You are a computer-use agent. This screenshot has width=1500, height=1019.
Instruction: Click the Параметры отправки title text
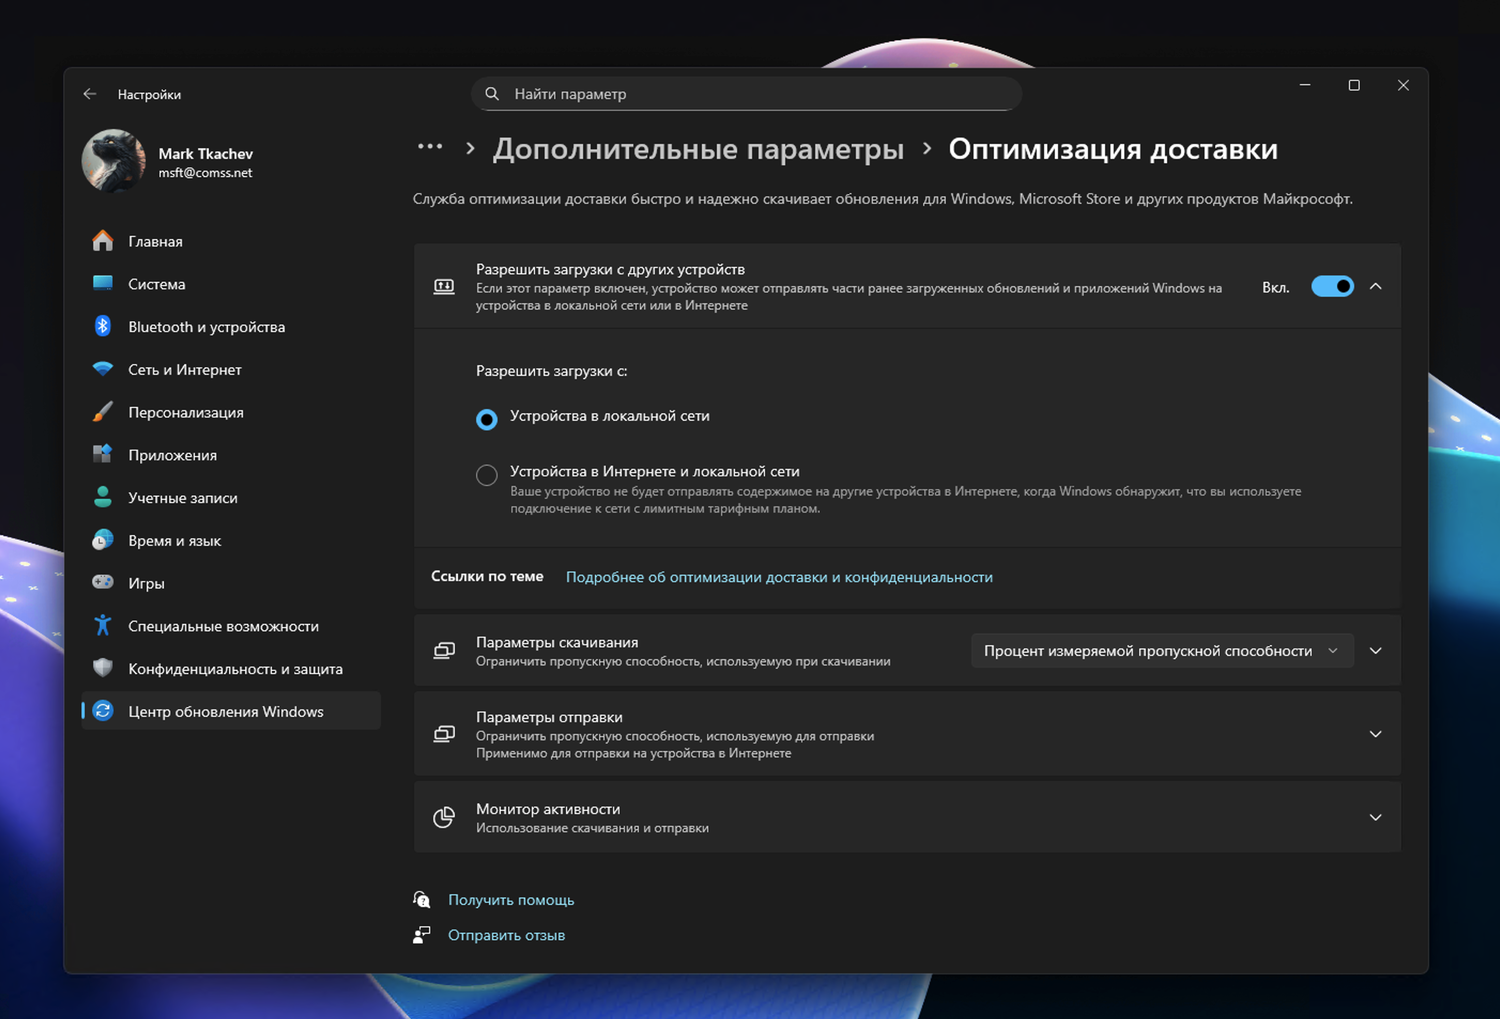549,717
